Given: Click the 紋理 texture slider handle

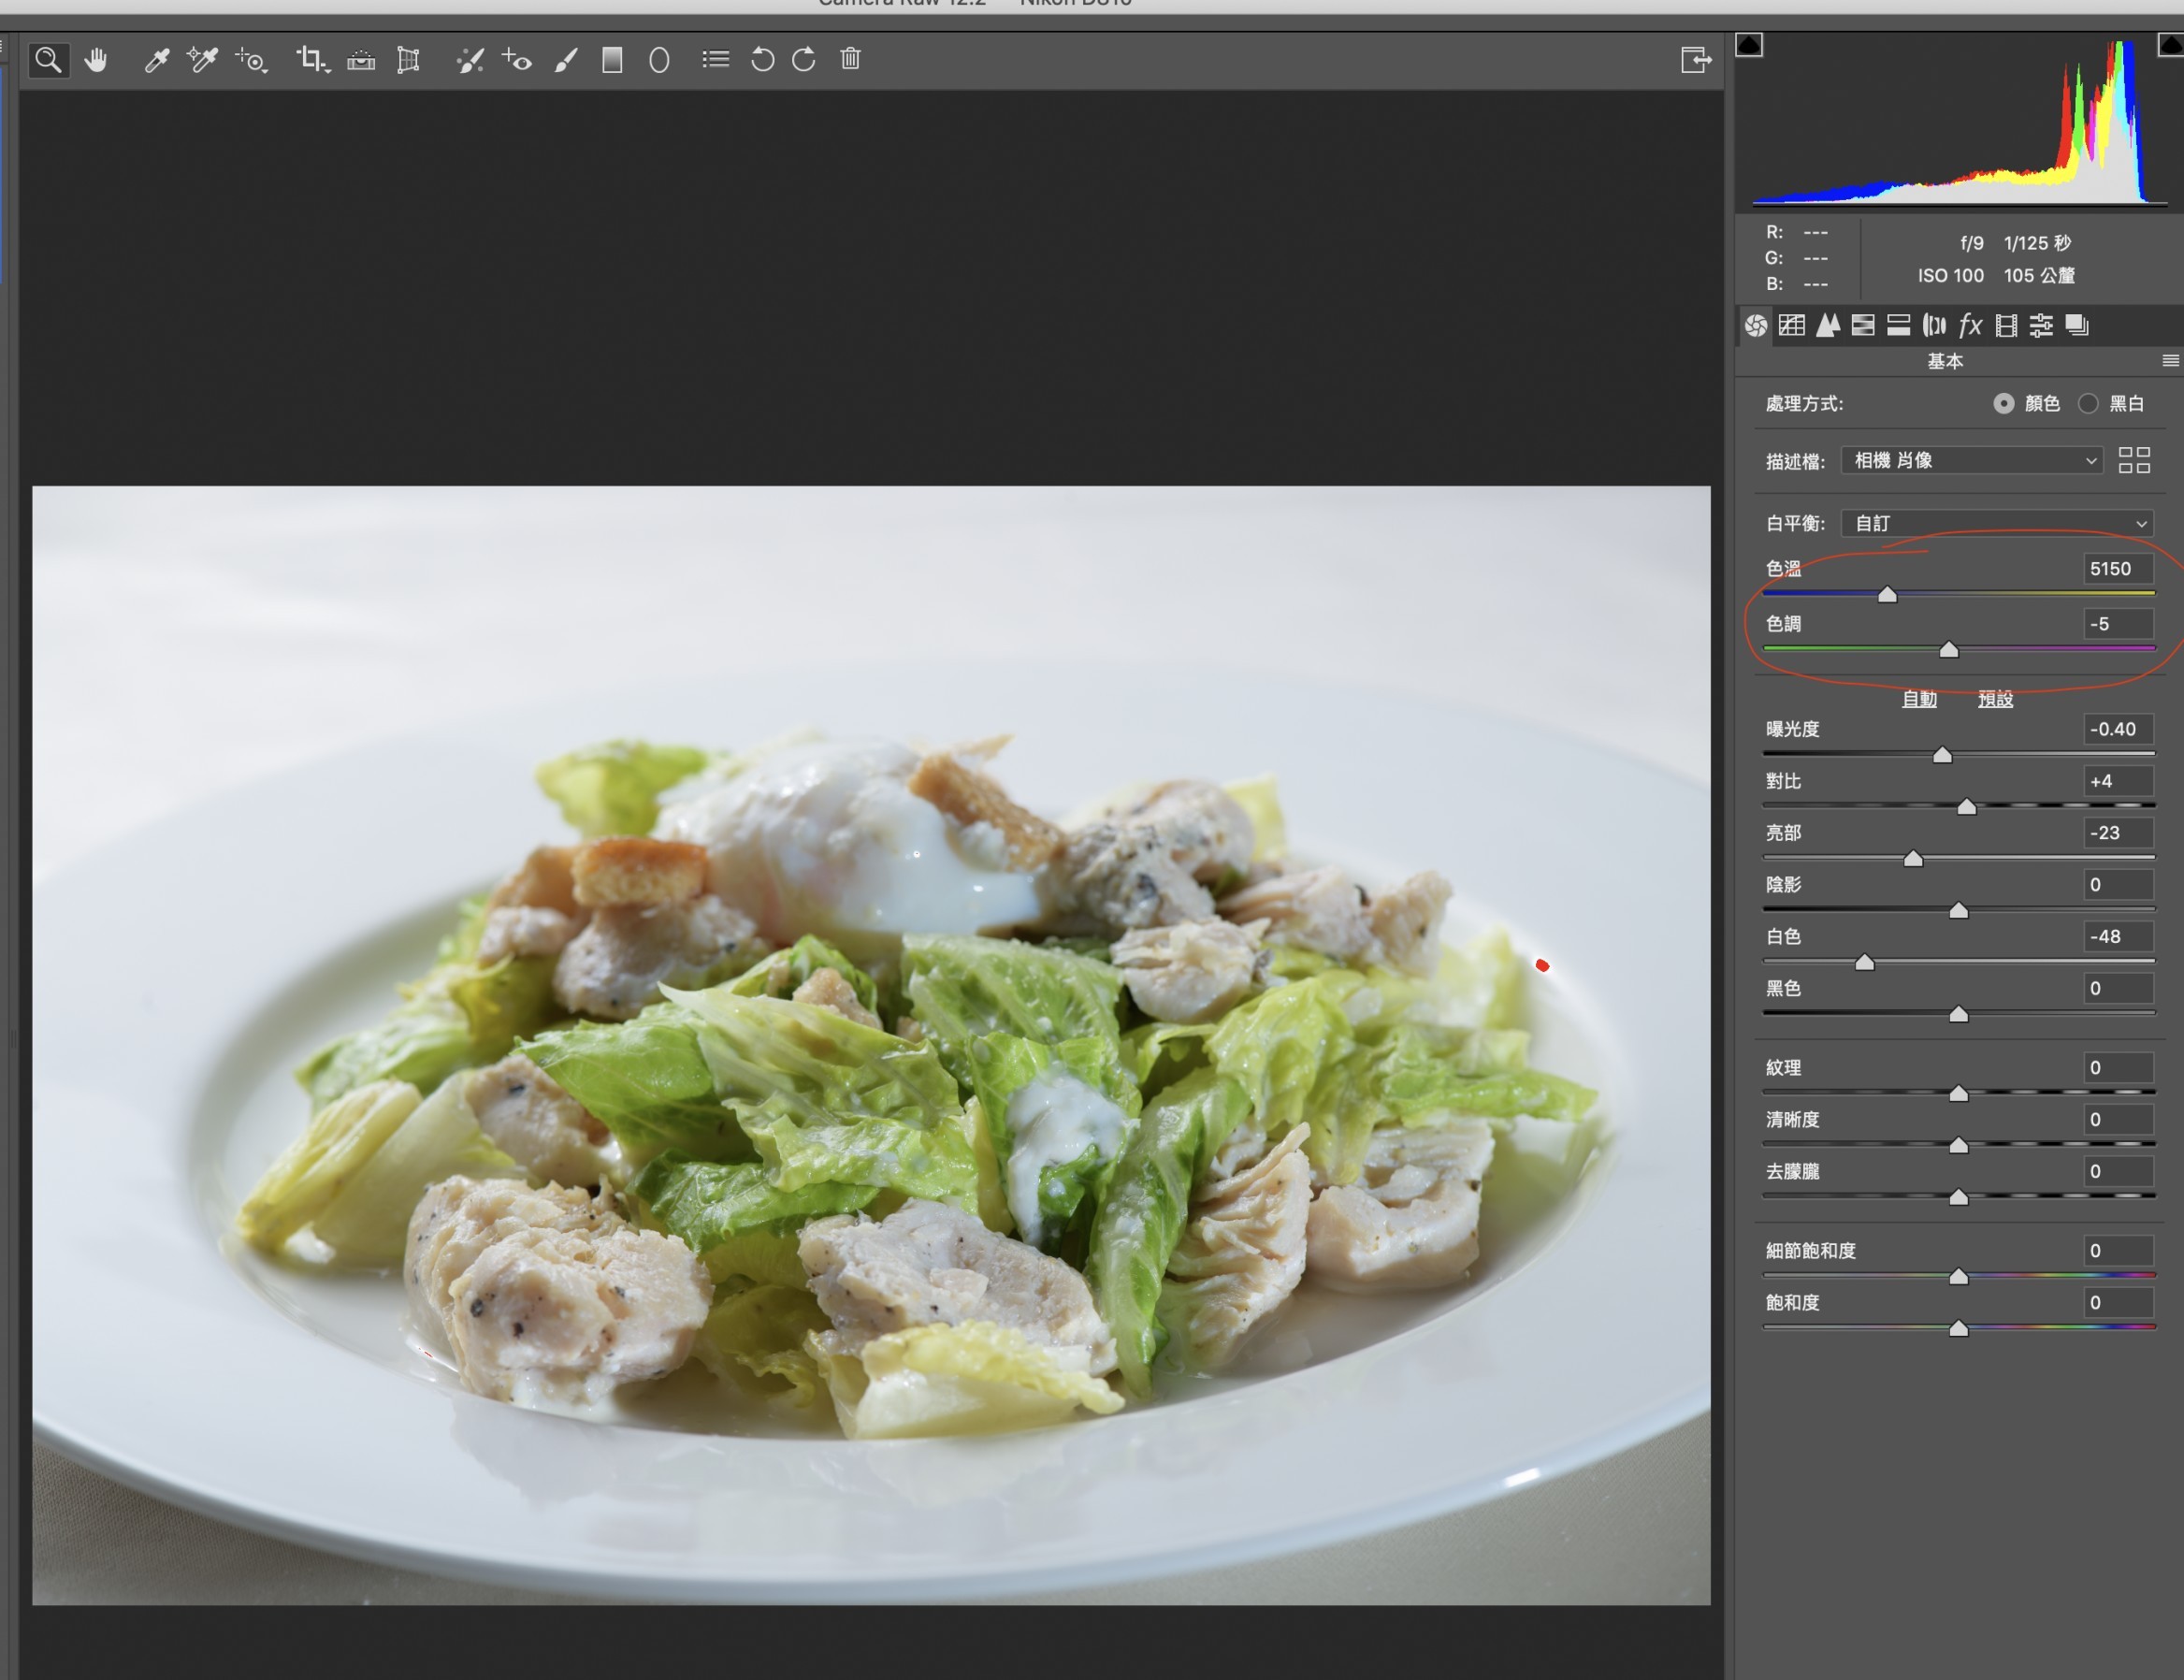Looking at the screenshot, I should 1959,1094.
